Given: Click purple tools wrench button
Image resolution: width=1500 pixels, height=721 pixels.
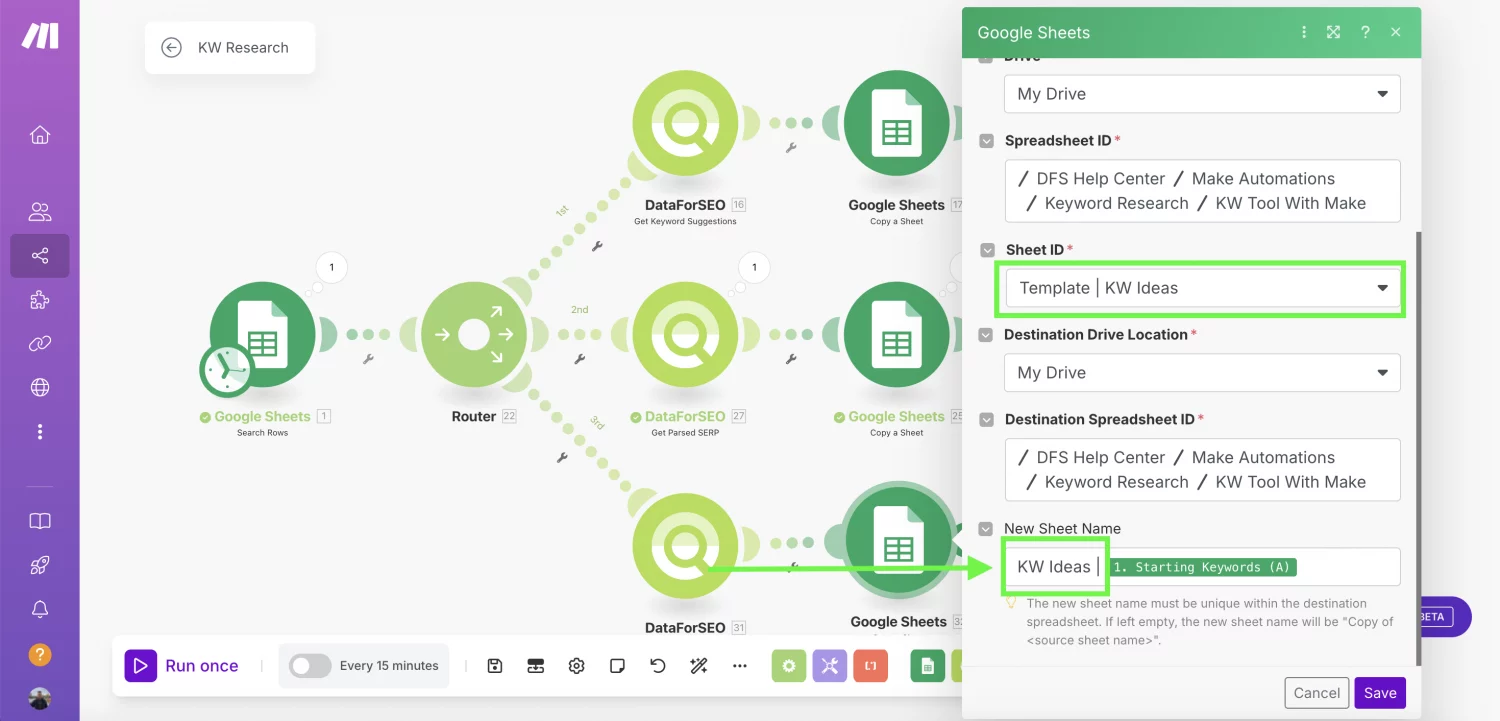Looking at the screenshot, I should pos(830,666).
